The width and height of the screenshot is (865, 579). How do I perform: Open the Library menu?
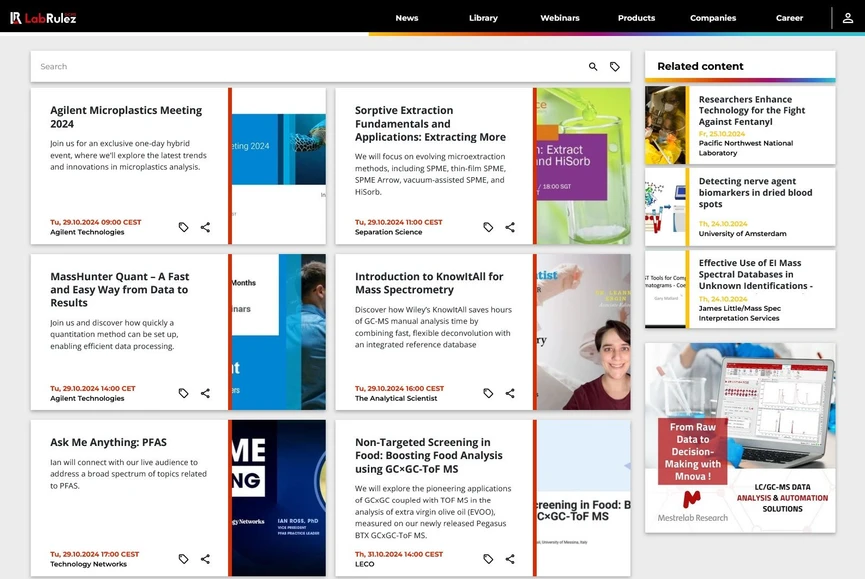click(483, 18)
